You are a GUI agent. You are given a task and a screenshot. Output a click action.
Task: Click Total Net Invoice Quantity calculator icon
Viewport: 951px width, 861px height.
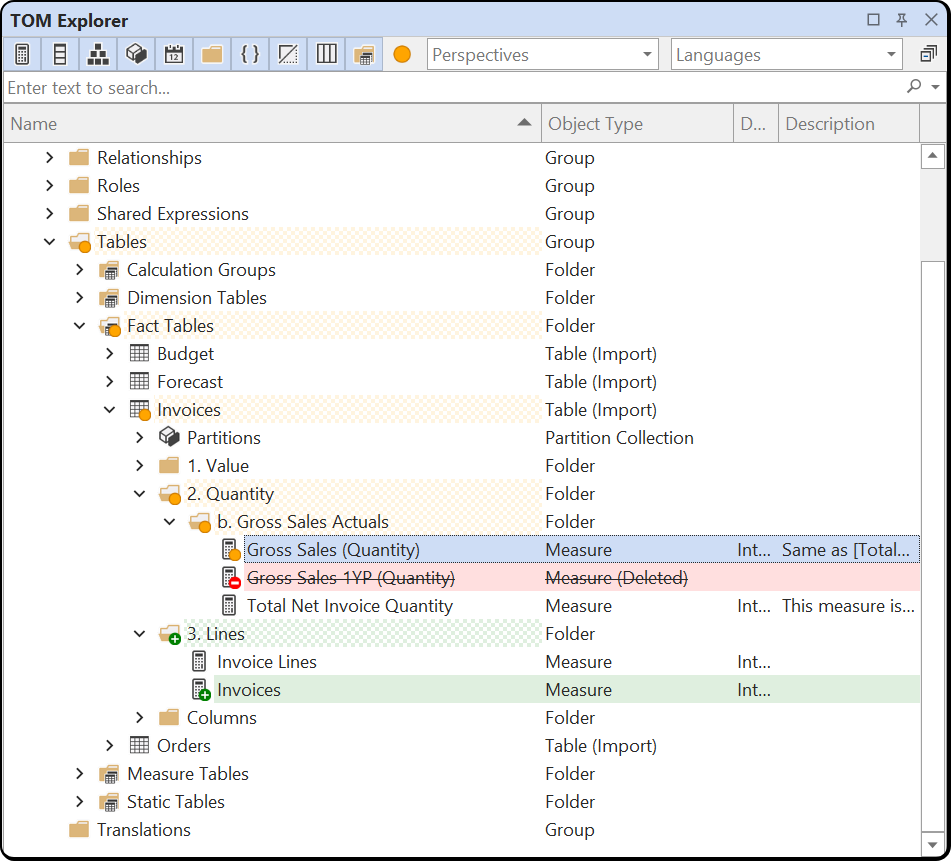pos(229,605)
